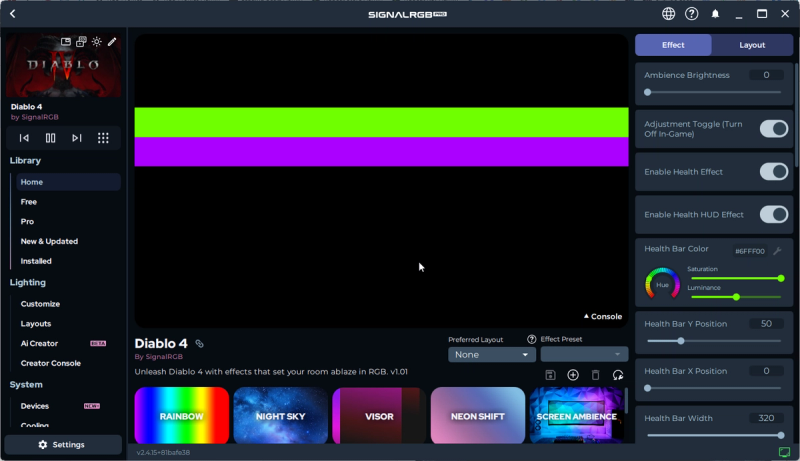Viewport: 800px width, 461px height.
Task: Add a new effect preset with plus icon
Action: (573, 375)
